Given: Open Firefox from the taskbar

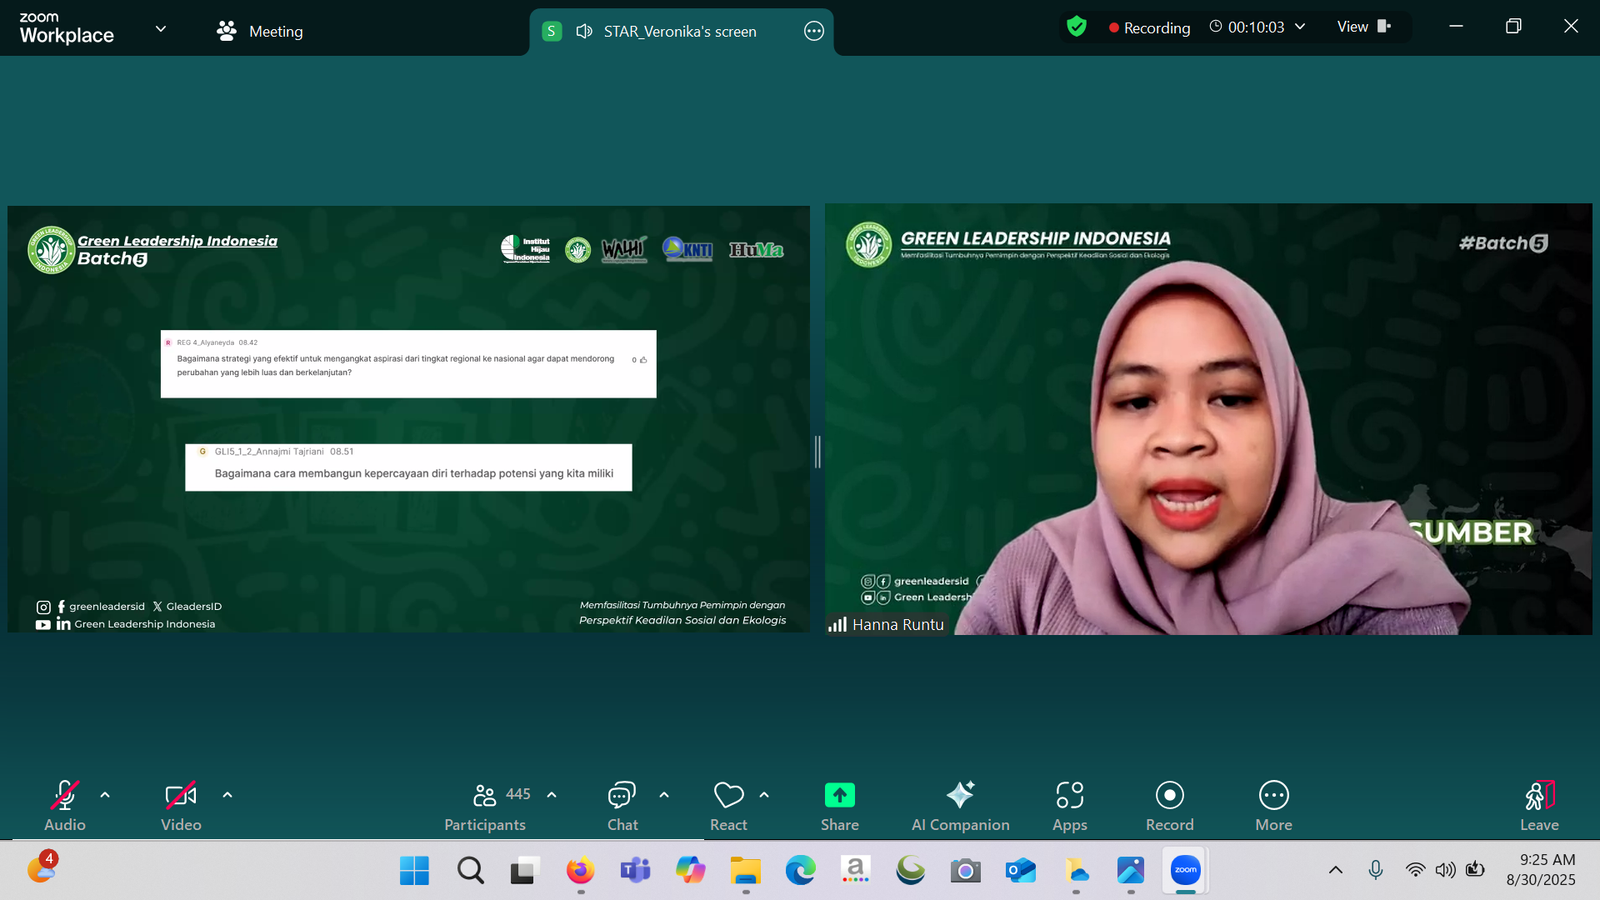Looking at the screenshot, I should (580, 871).
